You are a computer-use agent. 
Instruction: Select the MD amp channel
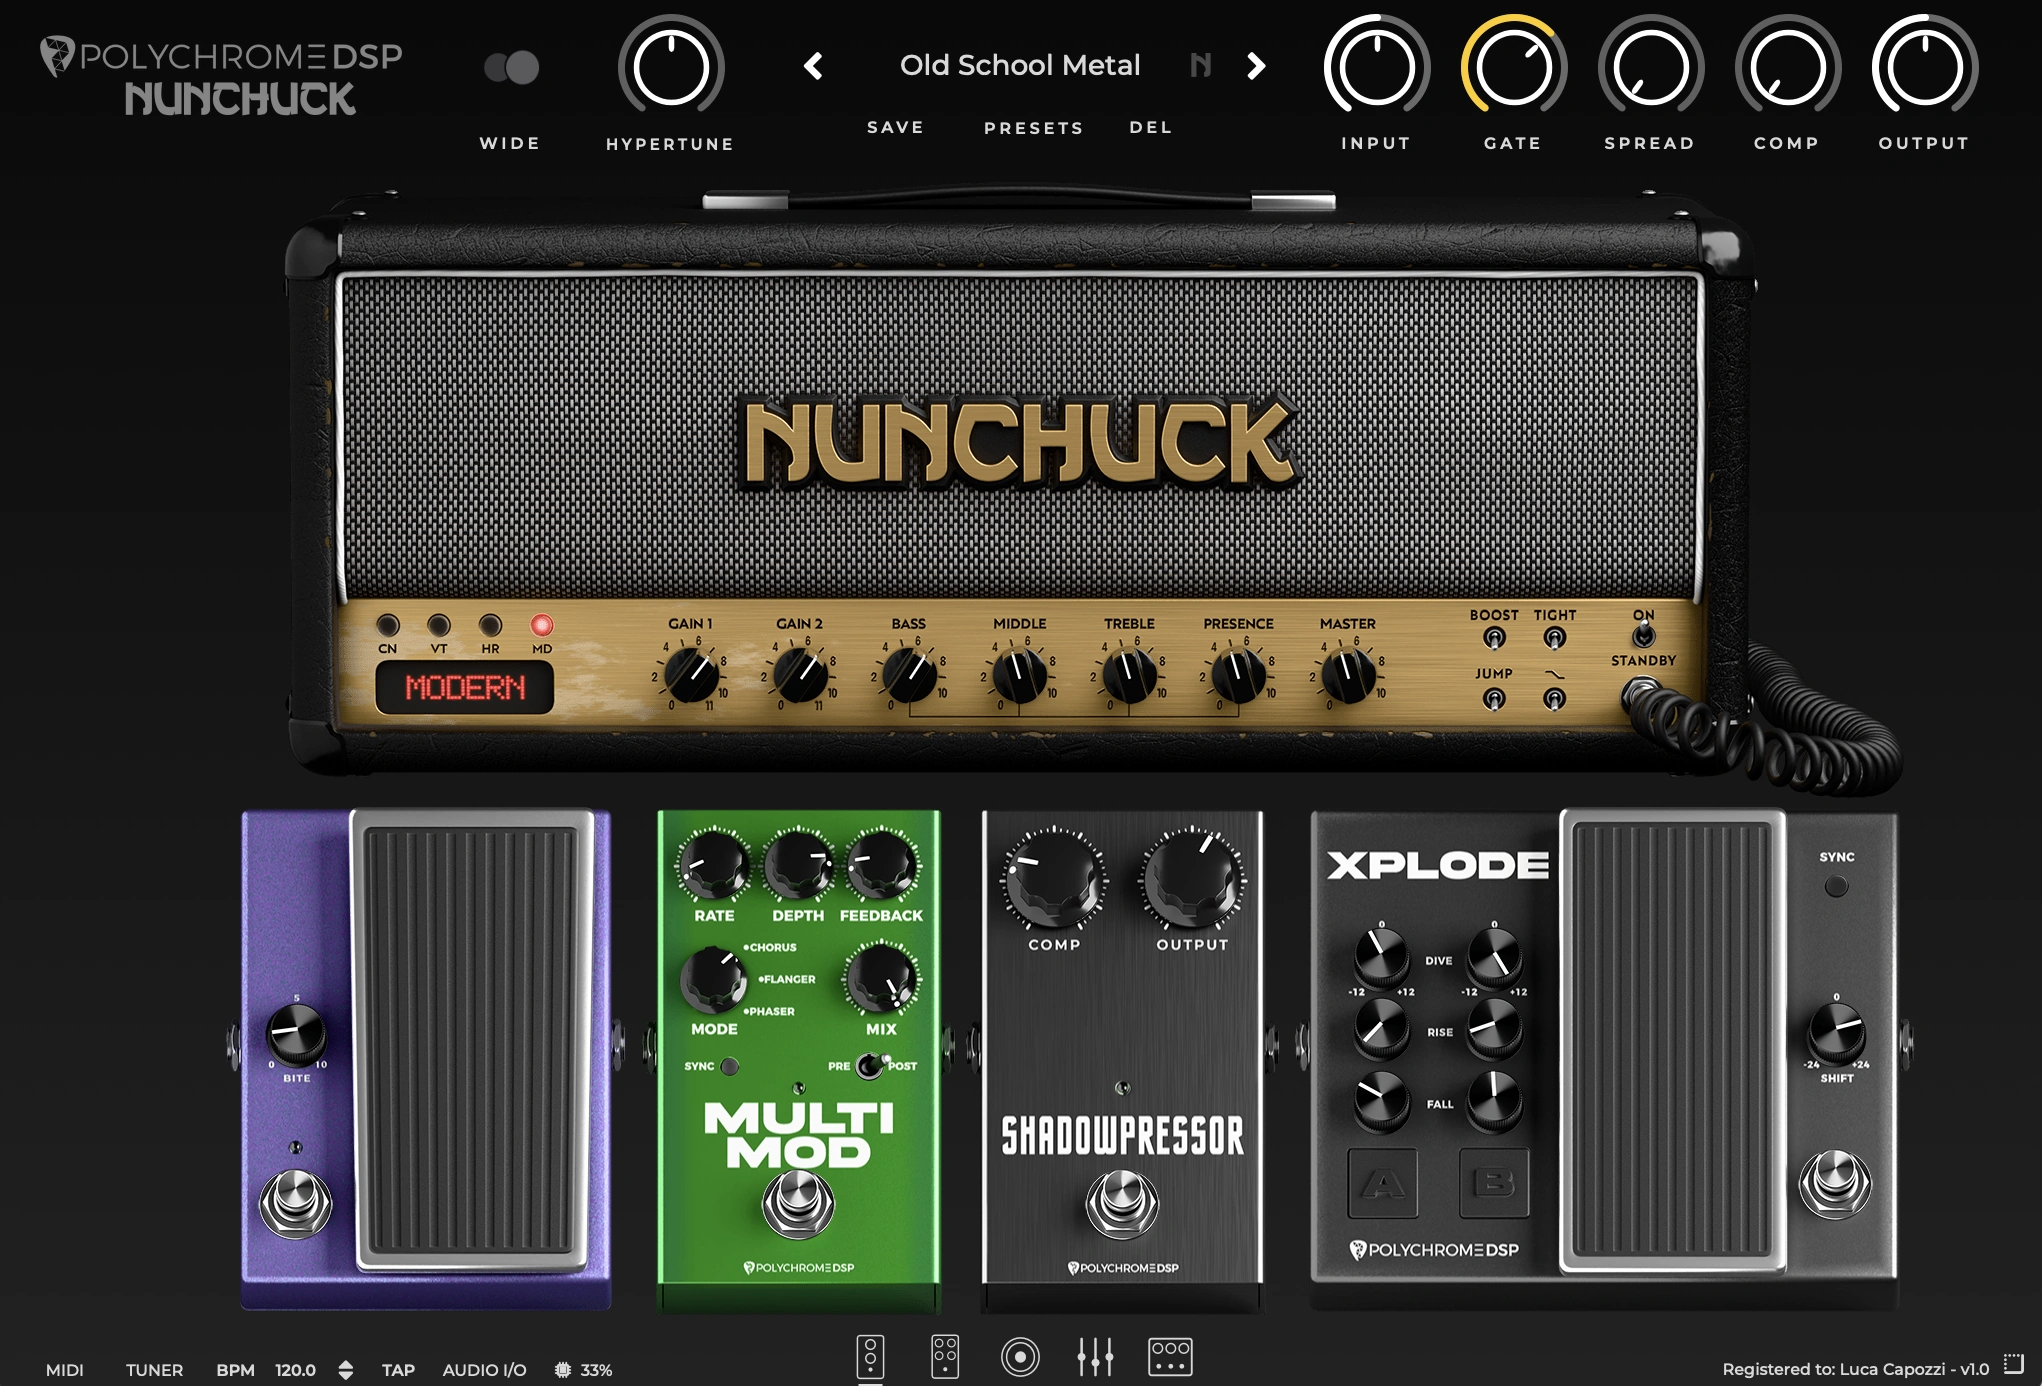click(541, 626)
